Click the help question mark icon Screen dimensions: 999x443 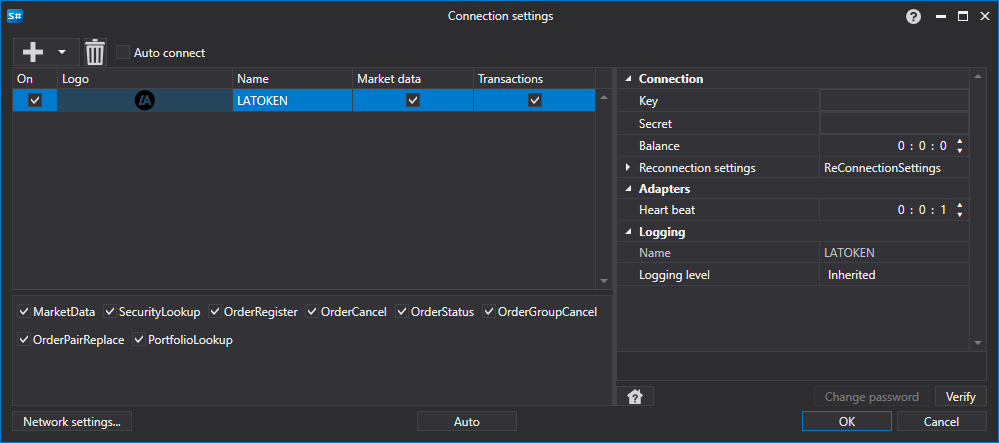coord(914,17)
